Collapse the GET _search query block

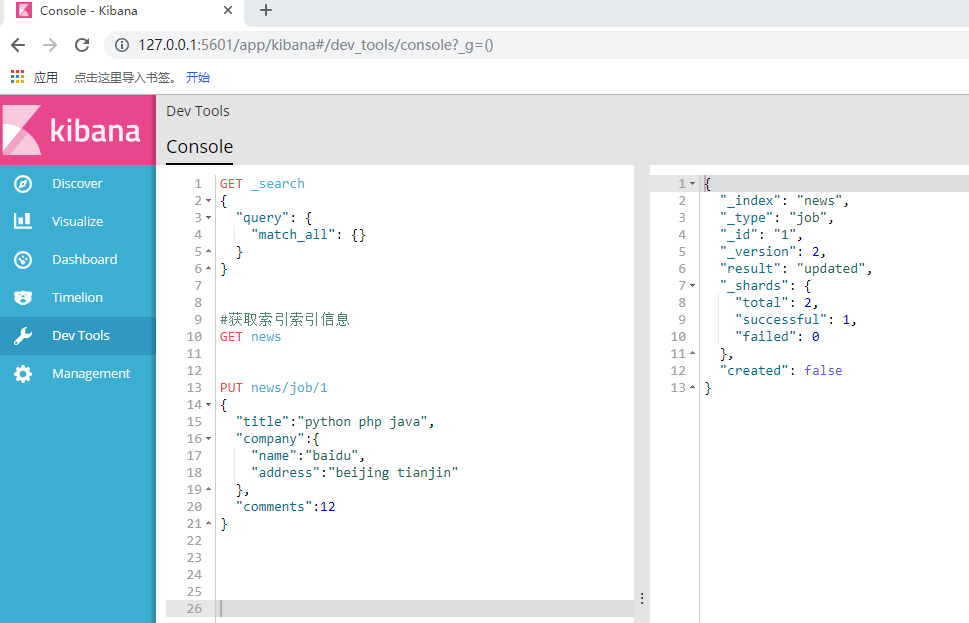tap(208, 200)
